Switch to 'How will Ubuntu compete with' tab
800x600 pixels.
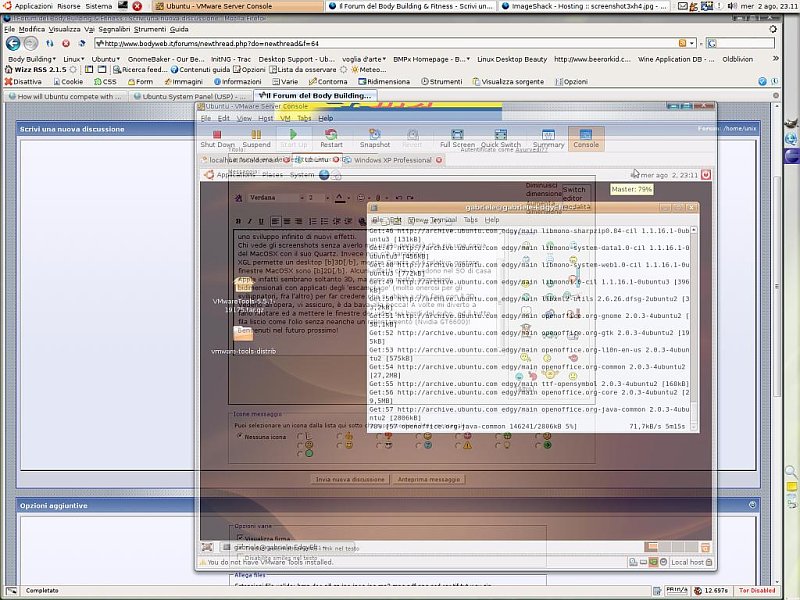click(x=65, y=96)
